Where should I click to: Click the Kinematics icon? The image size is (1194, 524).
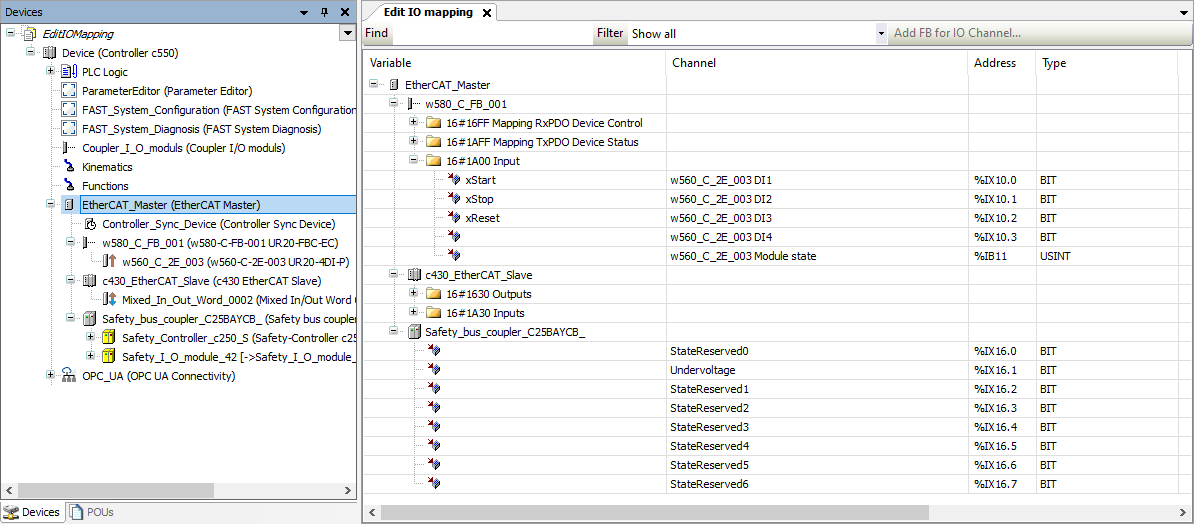[69, 167]
